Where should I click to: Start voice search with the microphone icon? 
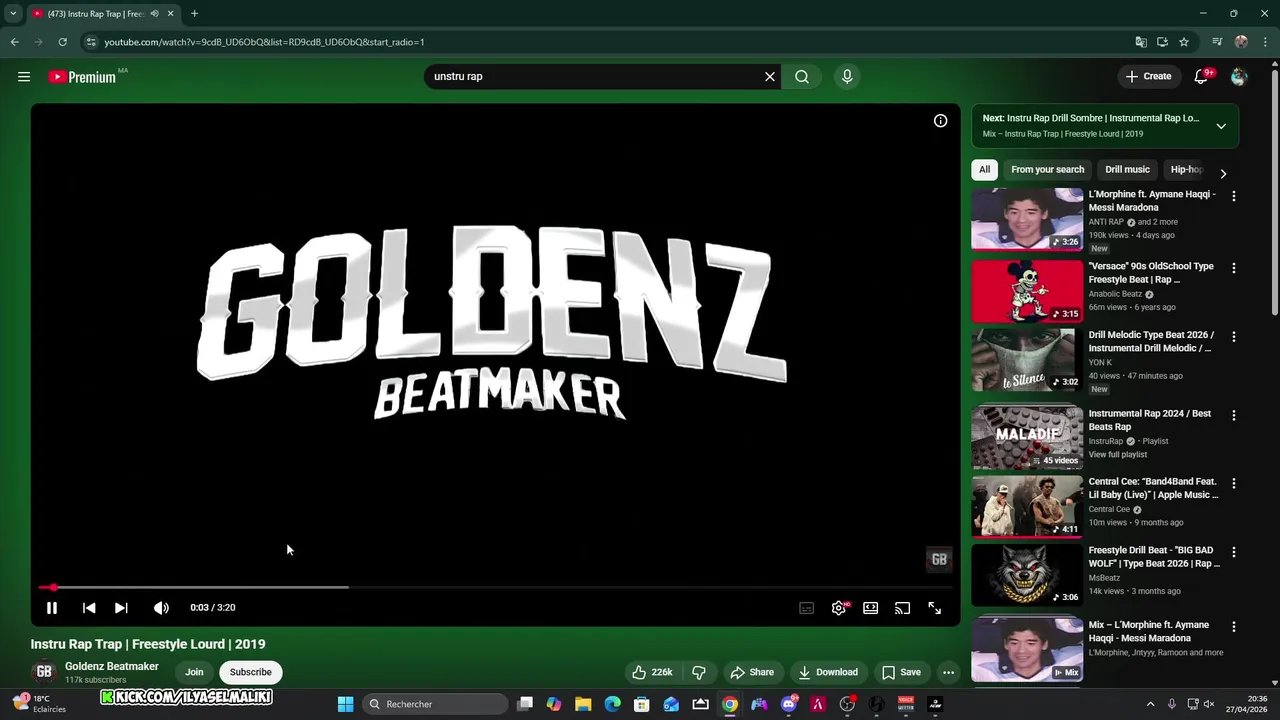click(847, 76)
